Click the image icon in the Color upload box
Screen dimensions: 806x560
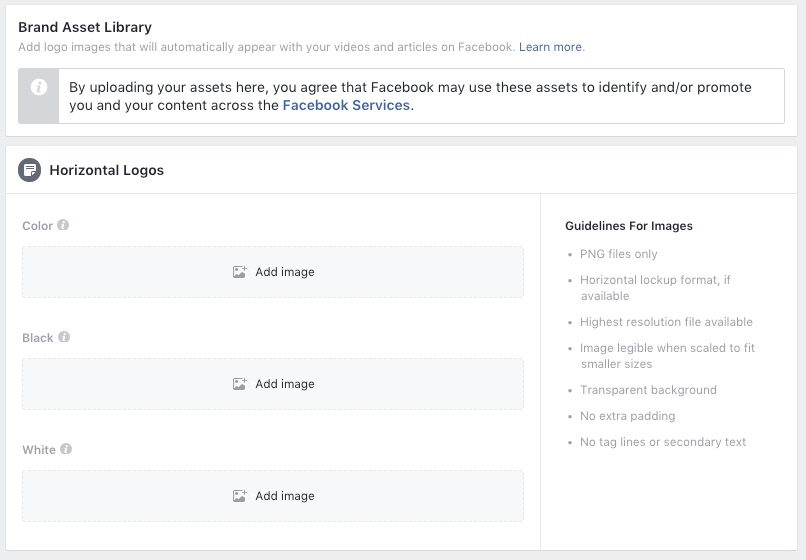(240, 272)
